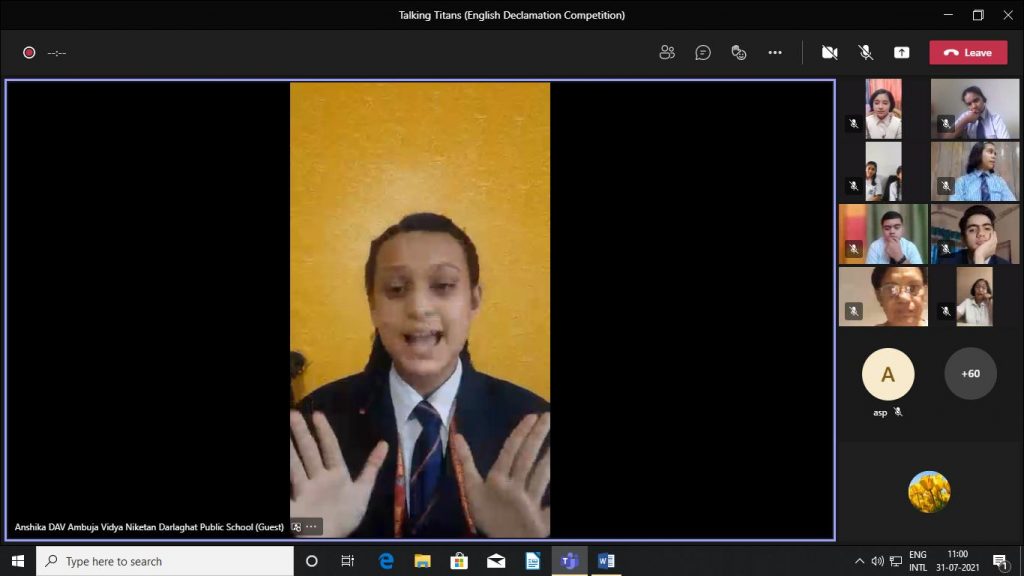Open Task View on the taskbar

348,561
